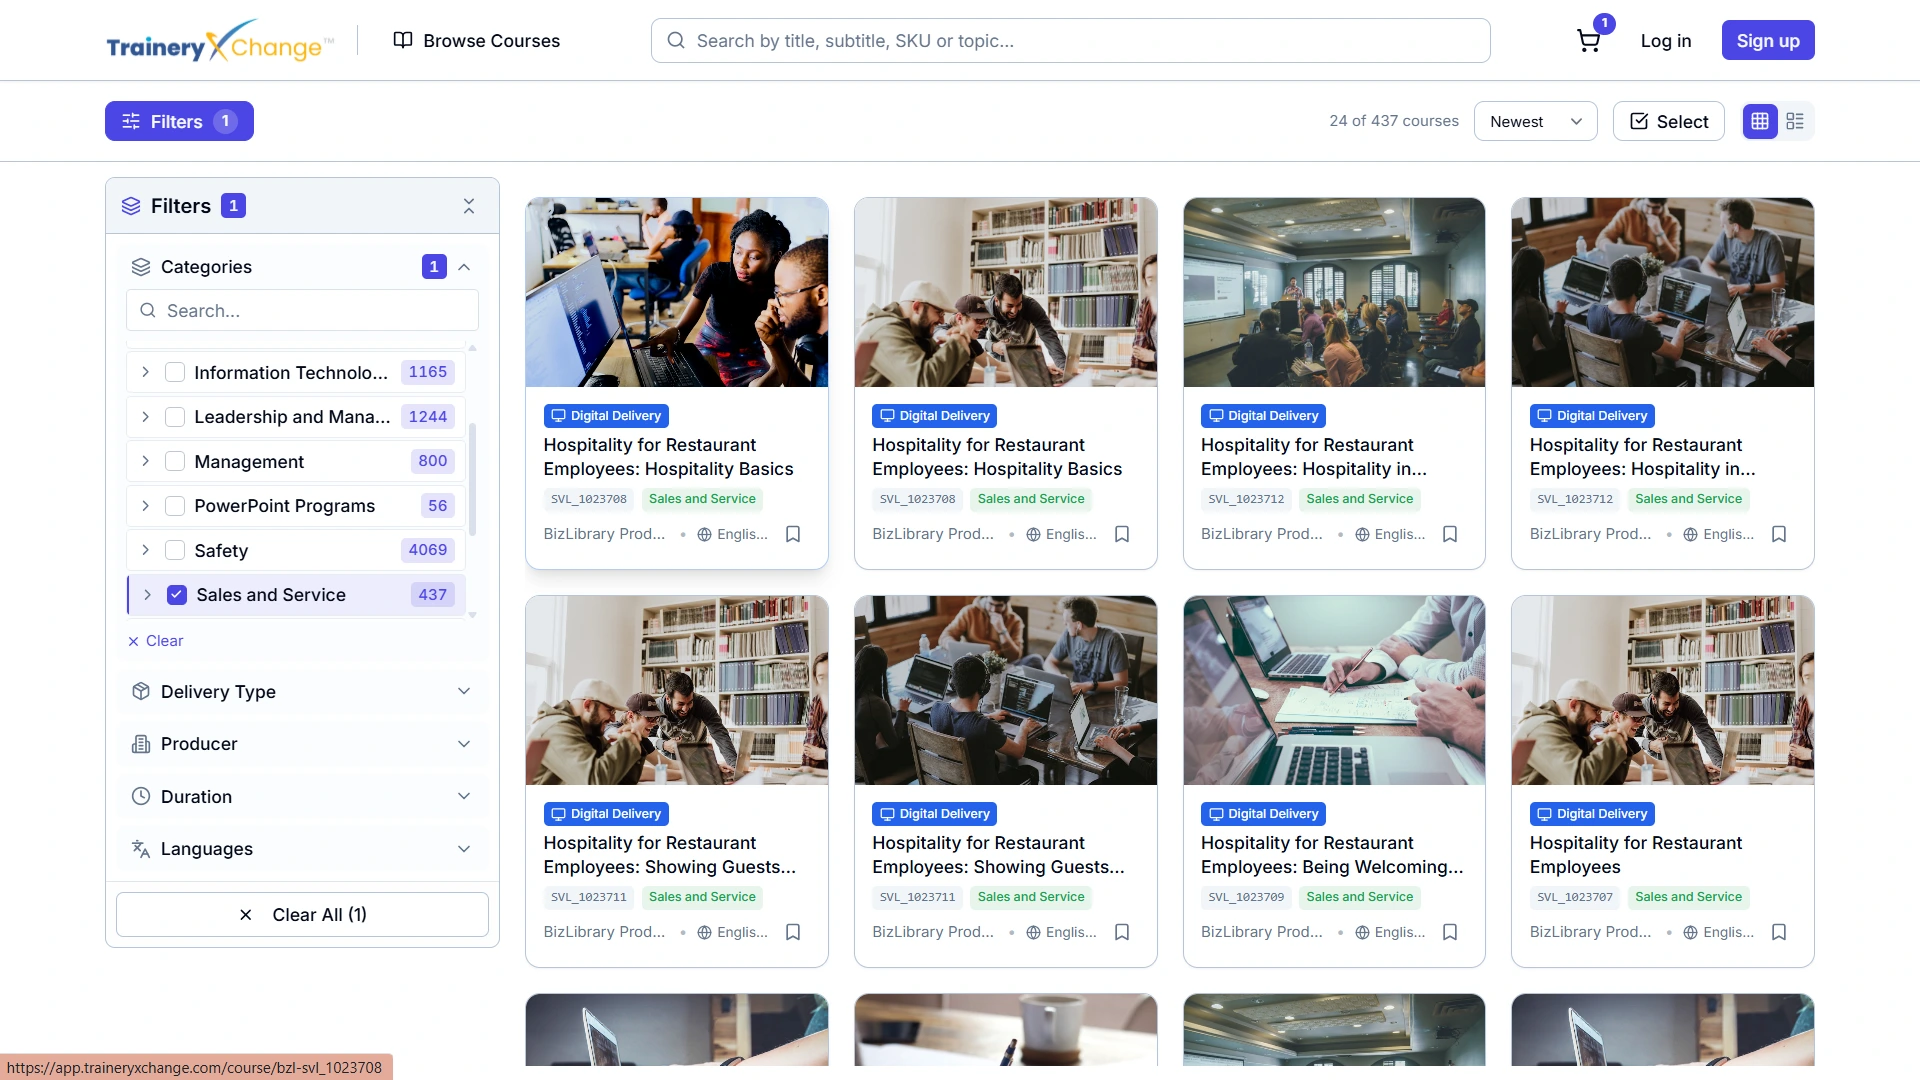Tick the Management category checkbox
1920x1080 pixels.
point(175,462)
